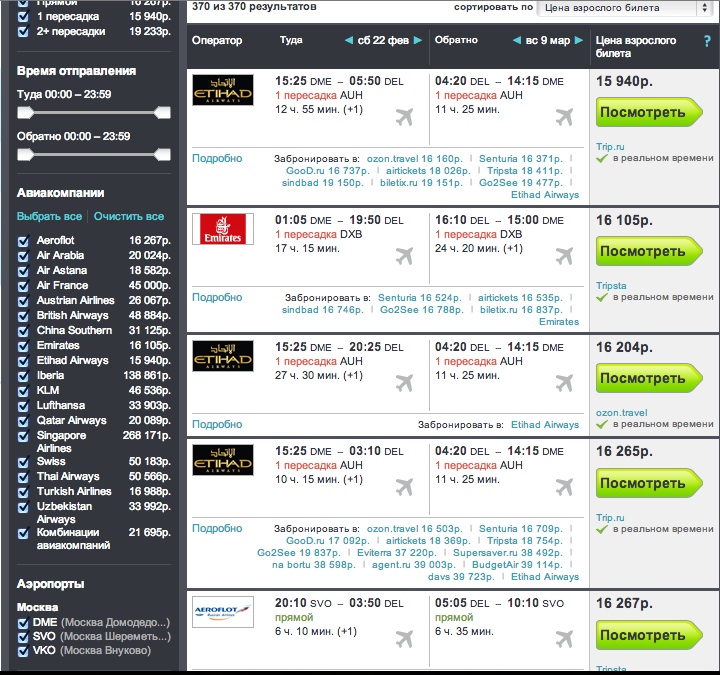Expand Подробно details for the Emirates flight
This screenshot has height=675, width=720.
coord(217,298)
